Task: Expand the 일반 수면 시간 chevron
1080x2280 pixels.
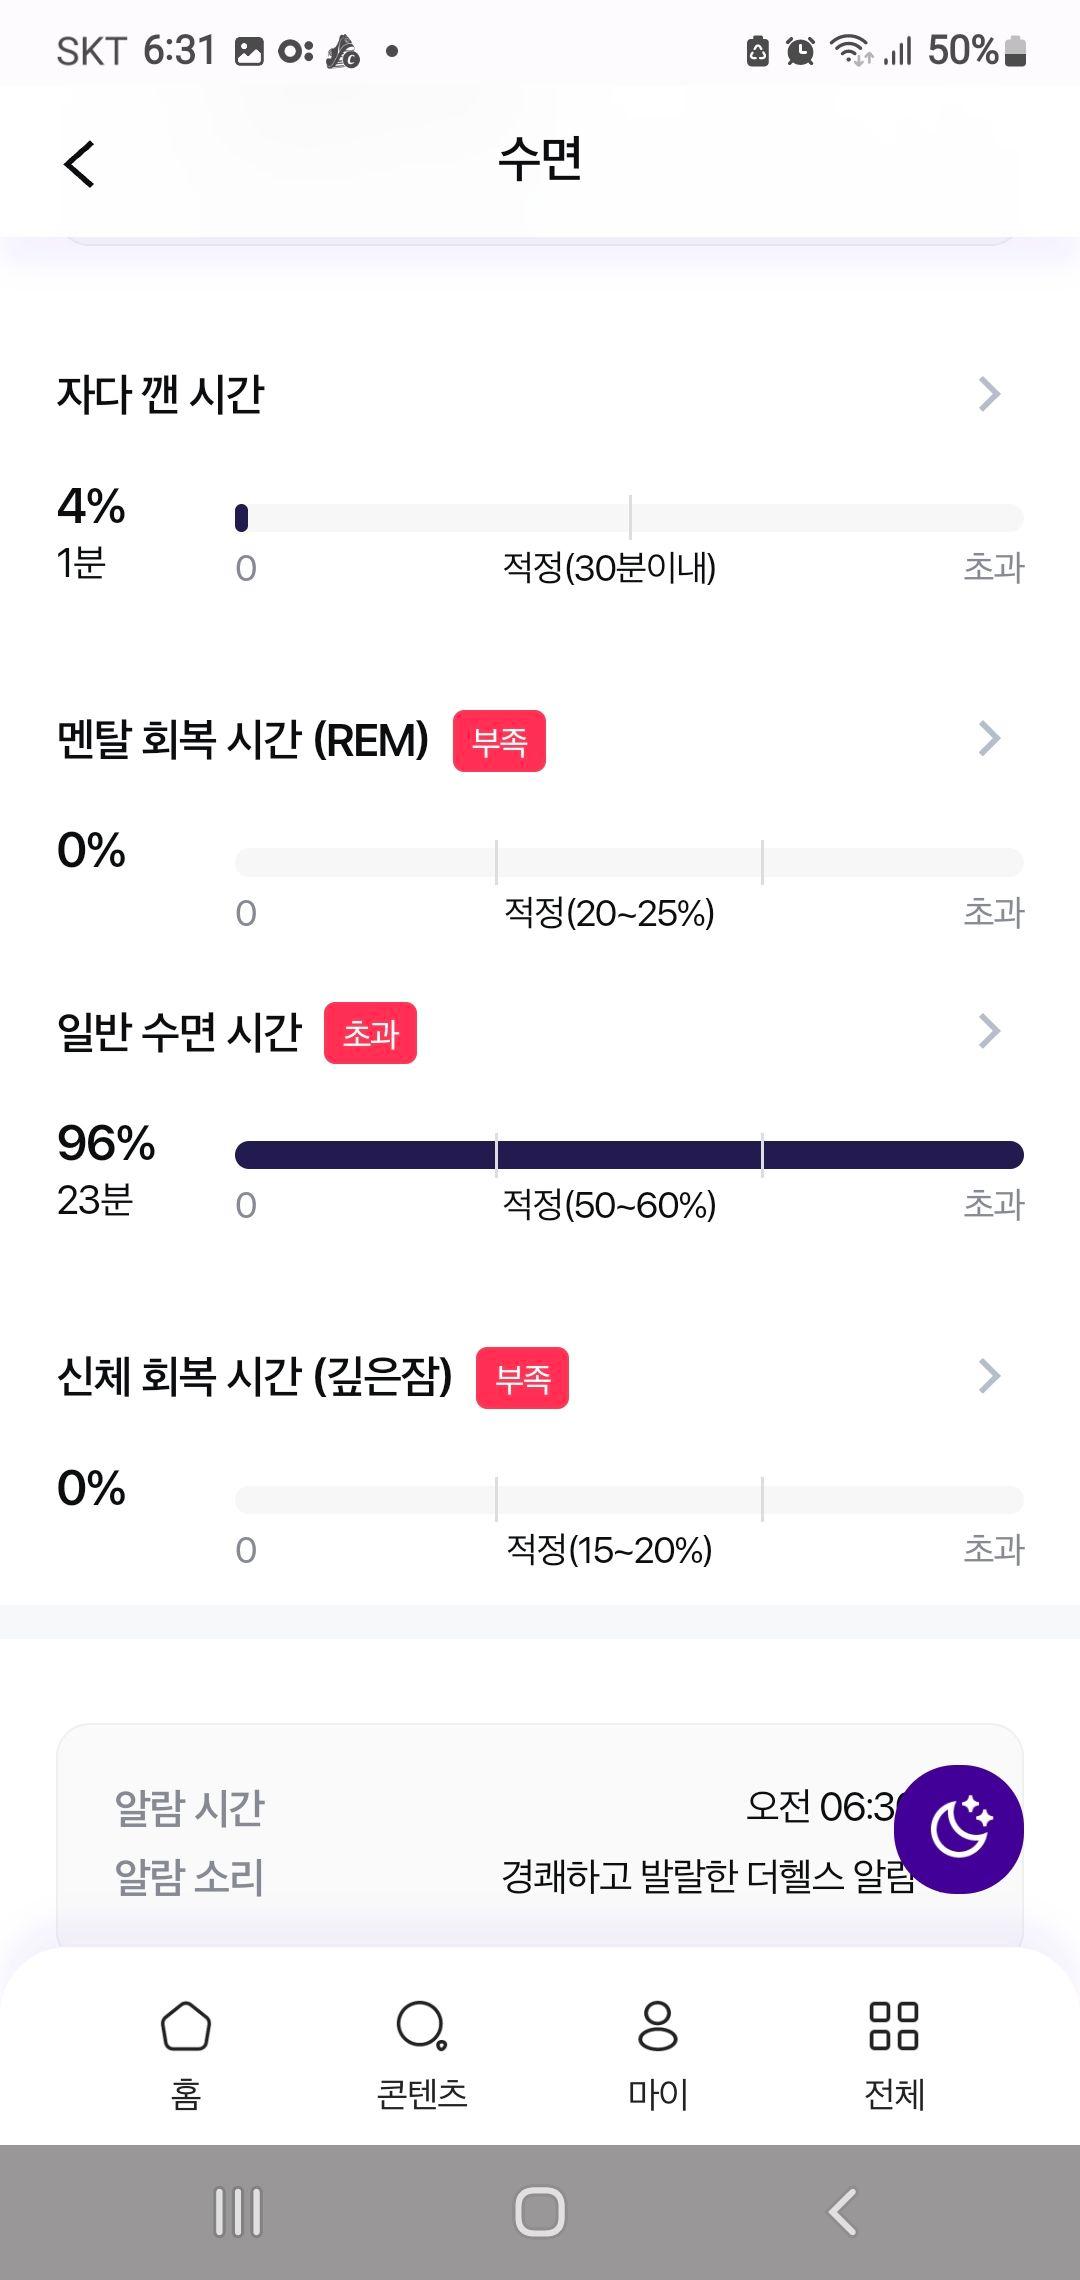Action: tap(989, 1031)
